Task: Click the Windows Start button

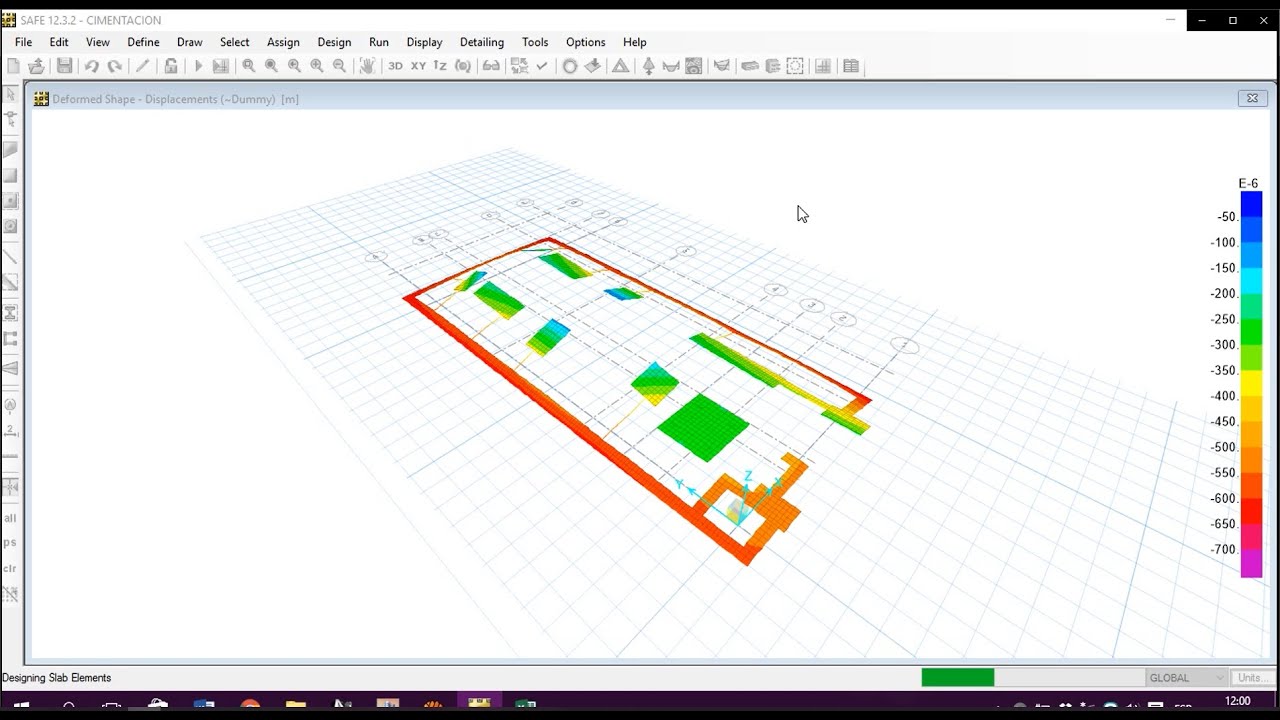Action: click(21, 706)
